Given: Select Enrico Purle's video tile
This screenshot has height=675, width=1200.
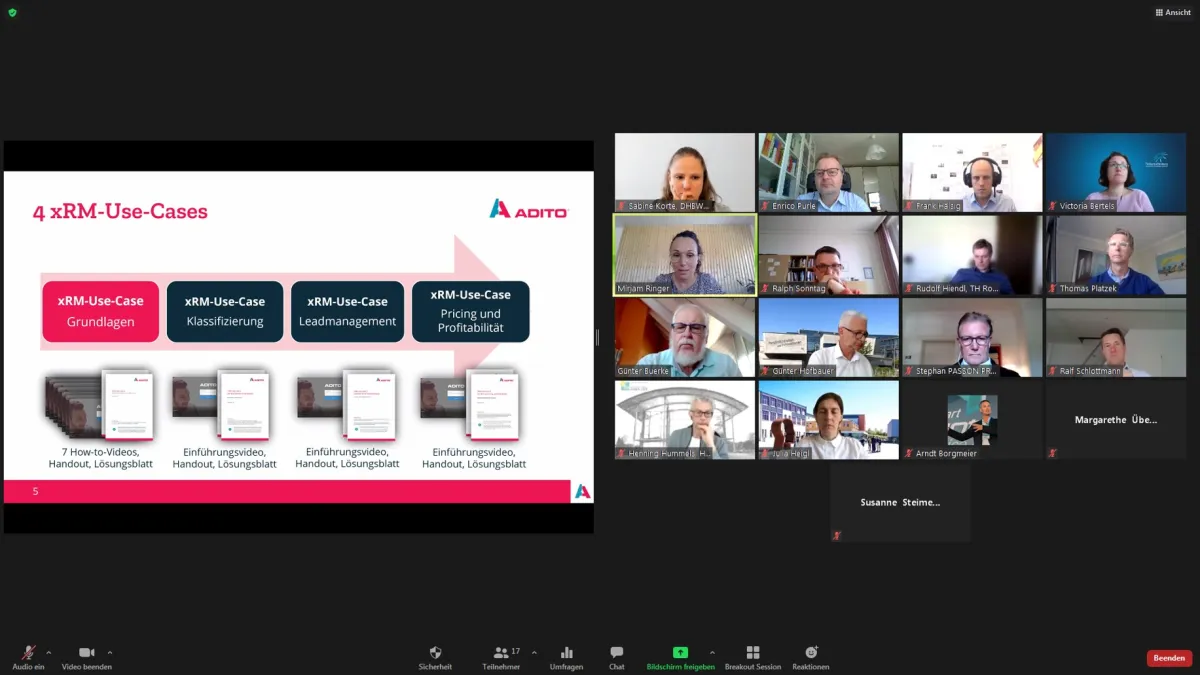Looking at the screenshot, I should tap(828, 172).
